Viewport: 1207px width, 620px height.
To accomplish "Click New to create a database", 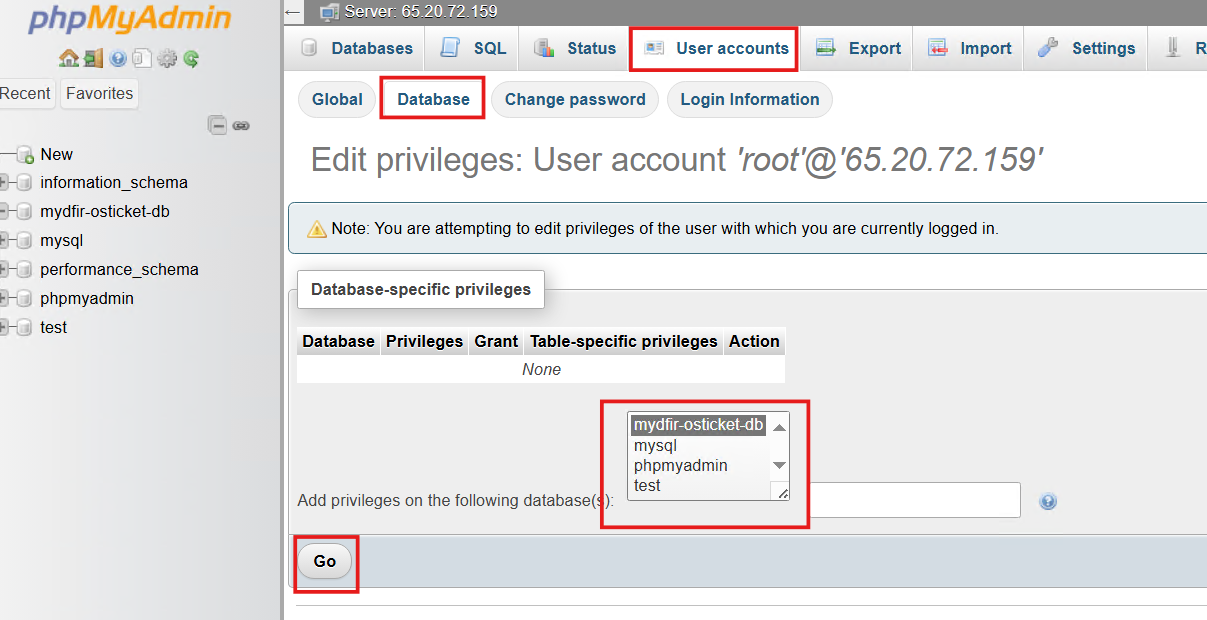I will pyautogui.click(x=57, y=154).
